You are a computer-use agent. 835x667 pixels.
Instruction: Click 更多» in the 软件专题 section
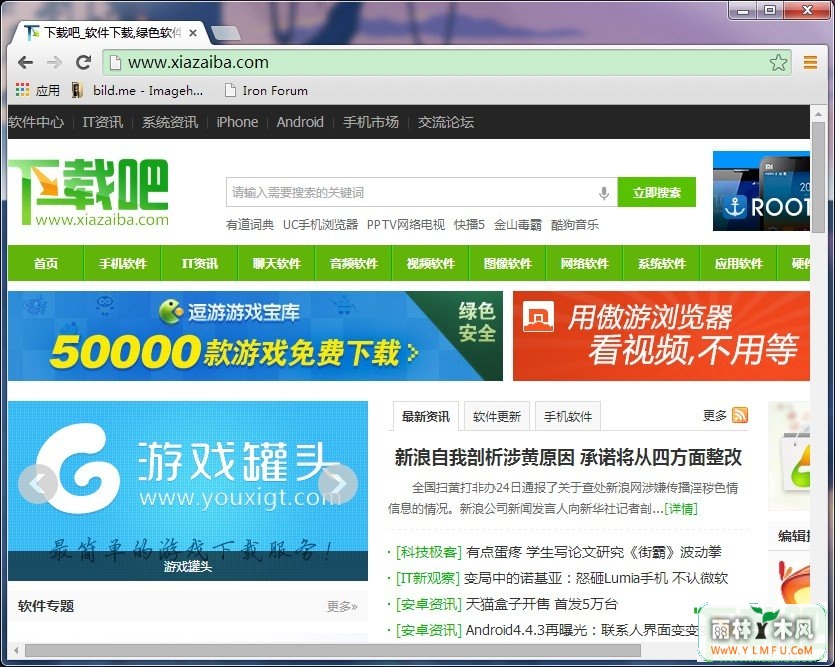coord(341,606)
